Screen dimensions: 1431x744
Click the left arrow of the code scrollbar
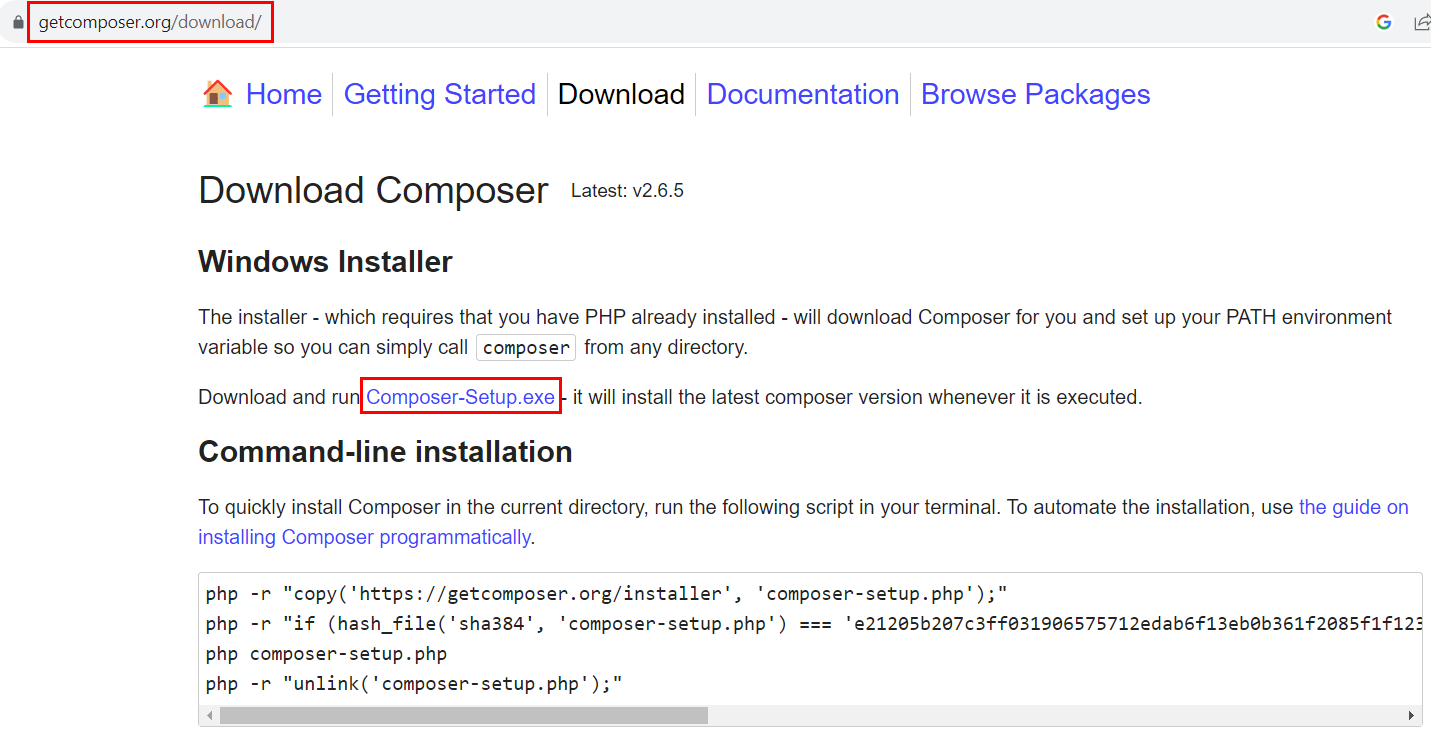tap(208, 715)
